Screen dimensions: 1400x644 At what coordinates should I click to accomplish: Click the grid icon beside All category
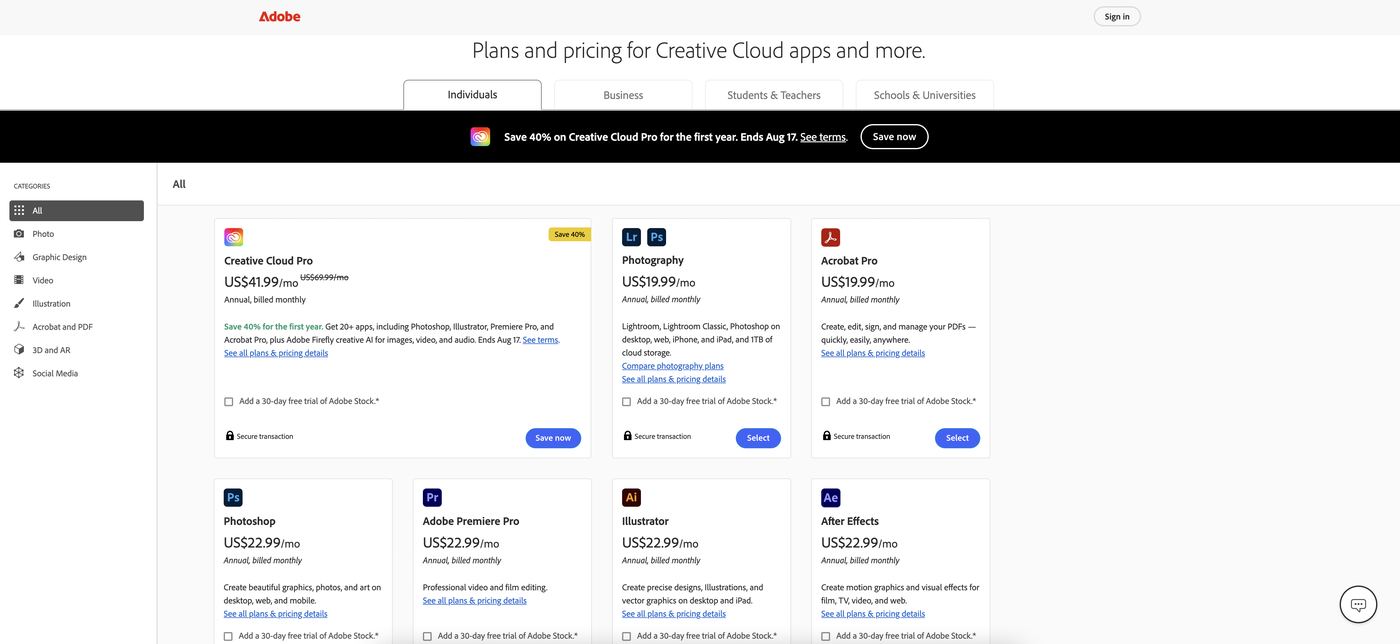[x=19, y=211]
